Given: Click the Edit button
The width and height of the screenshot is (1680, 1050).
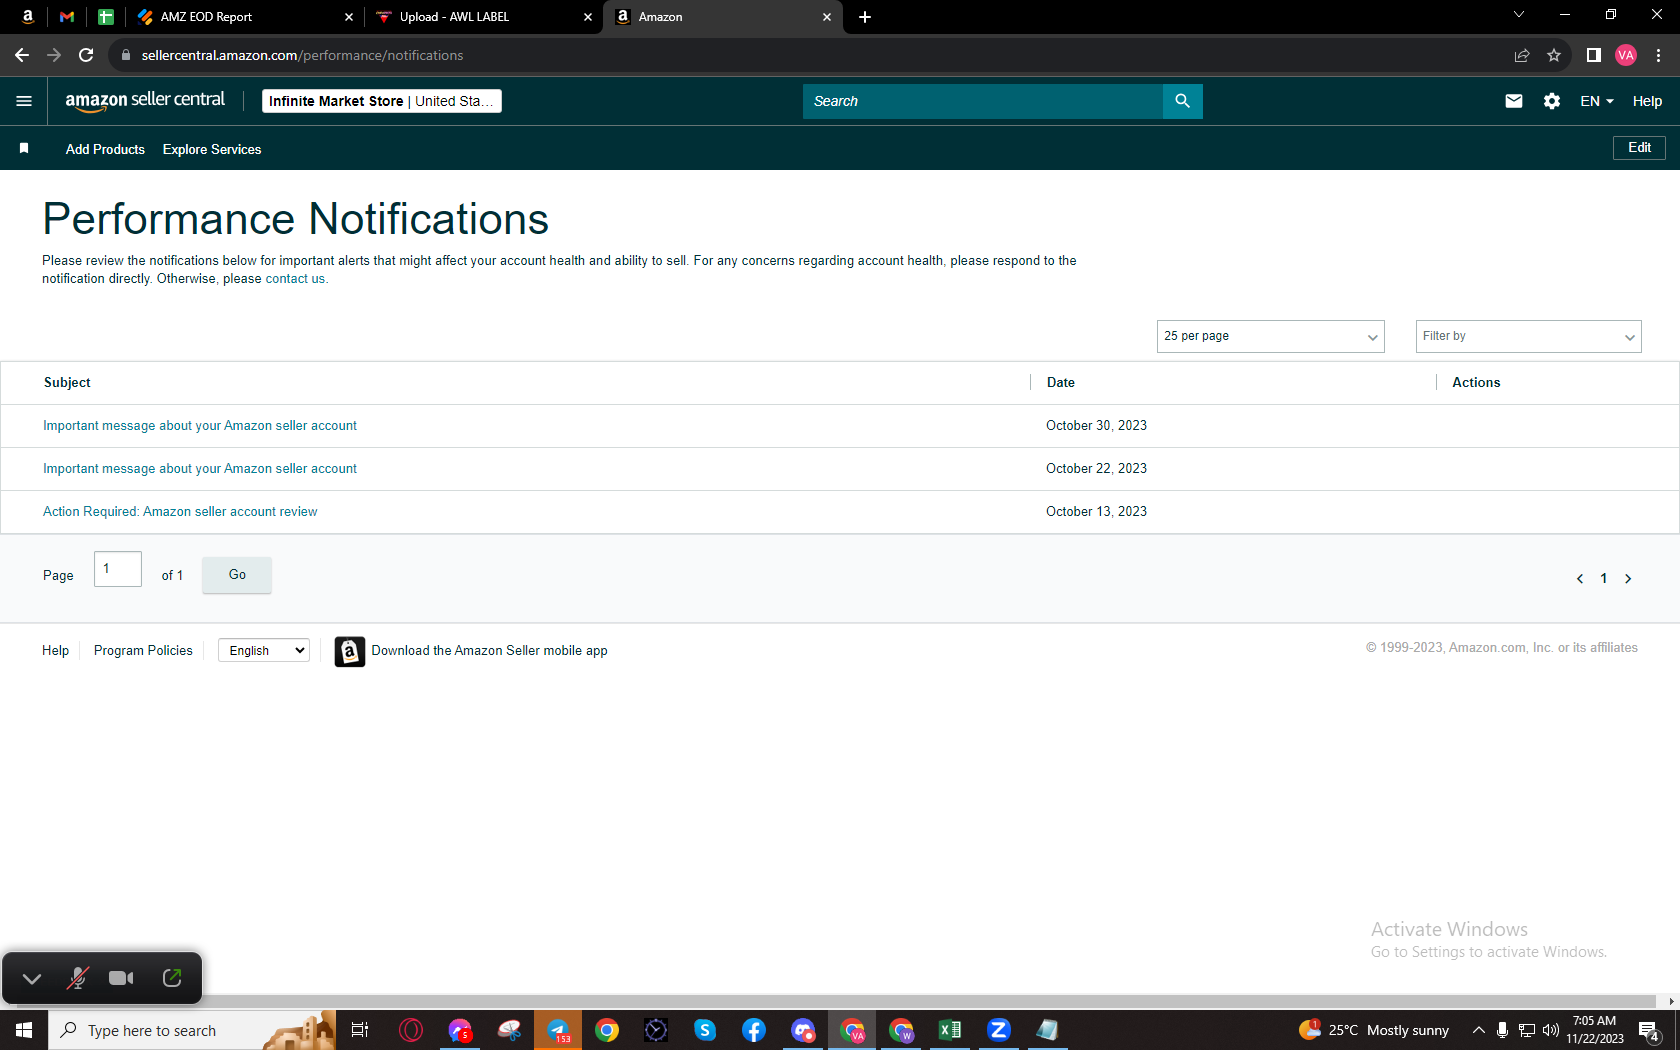Looking at the screenshot, I should pyautogui.click(x=1639, y=148).
